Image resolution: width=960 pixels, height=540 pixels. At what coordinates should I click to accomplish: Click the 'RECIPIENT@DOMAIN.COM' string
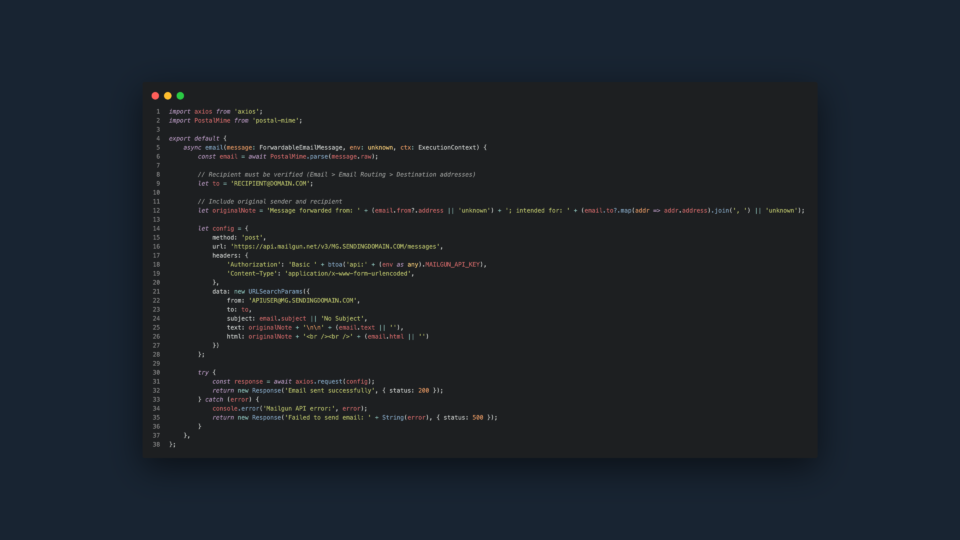pos(270,184)
